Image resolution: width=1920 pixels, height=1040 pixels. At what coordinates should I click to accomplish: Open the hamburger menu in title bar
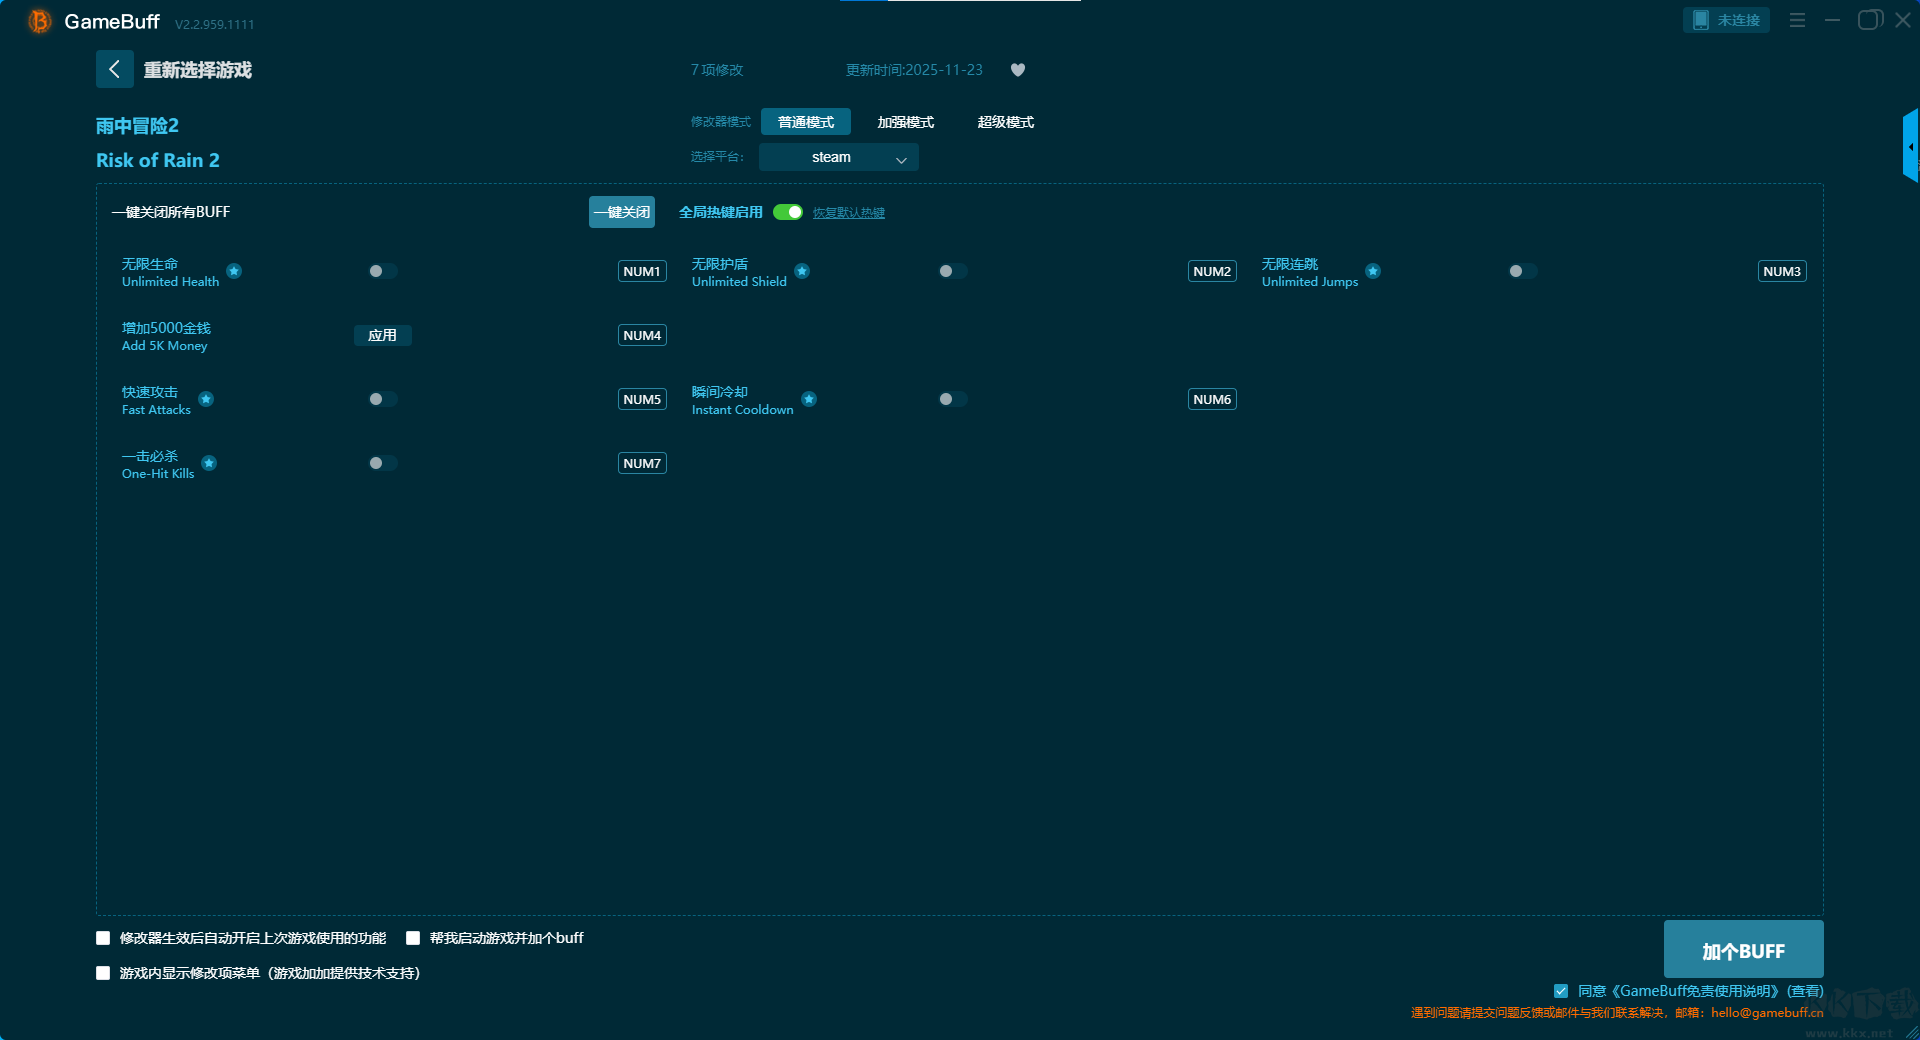(x=1797, y=20)
